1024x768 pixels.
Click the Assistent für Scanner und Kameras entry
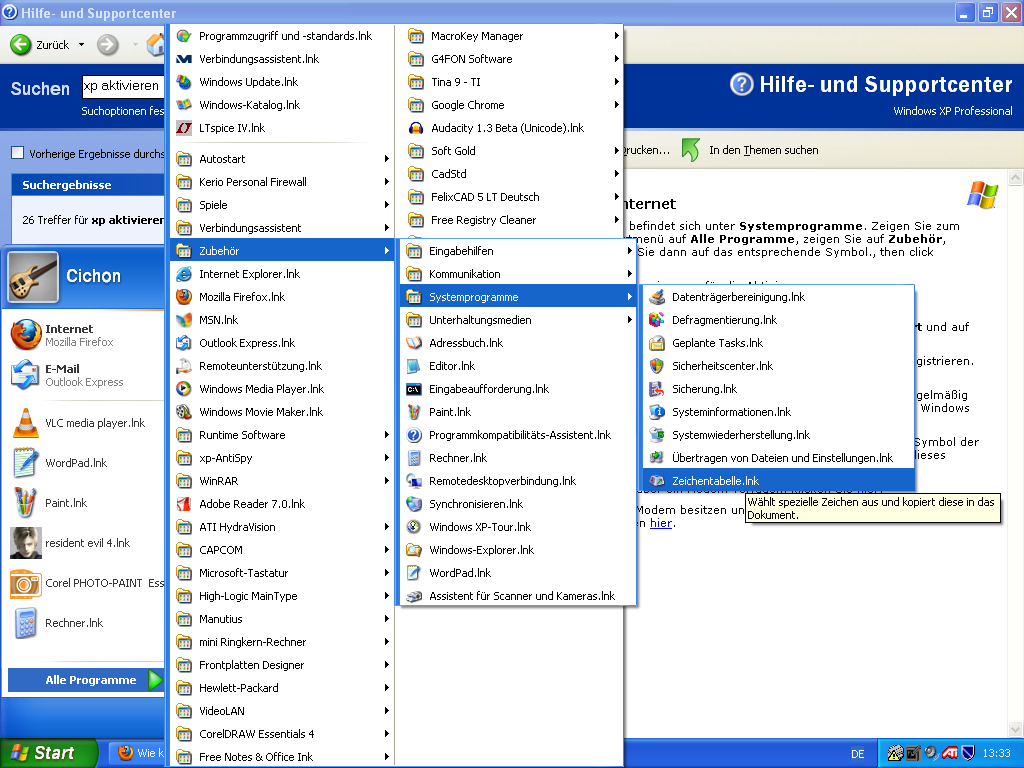click(x=517, y=596)
